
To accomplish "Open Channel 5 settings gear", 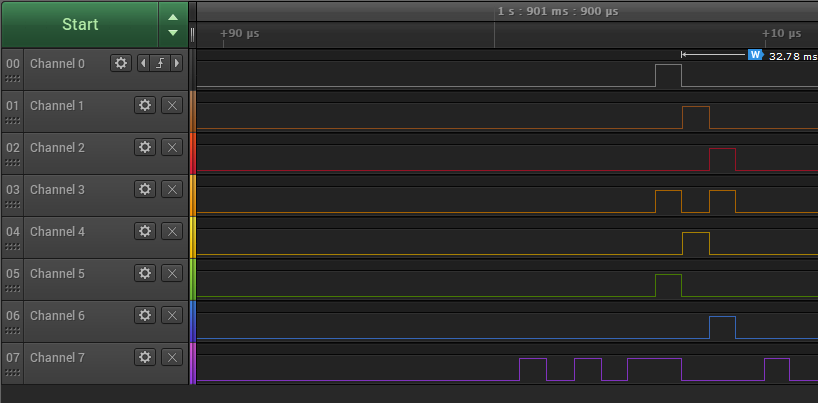I will (x=145, y=273).
